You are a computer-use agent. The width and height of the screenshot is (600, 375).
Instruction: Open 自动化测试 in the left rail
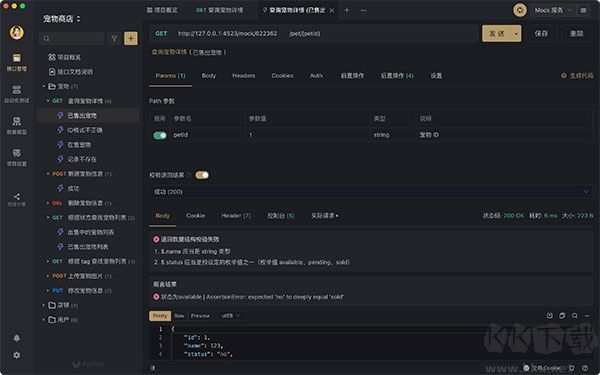[x=16, y=94]
